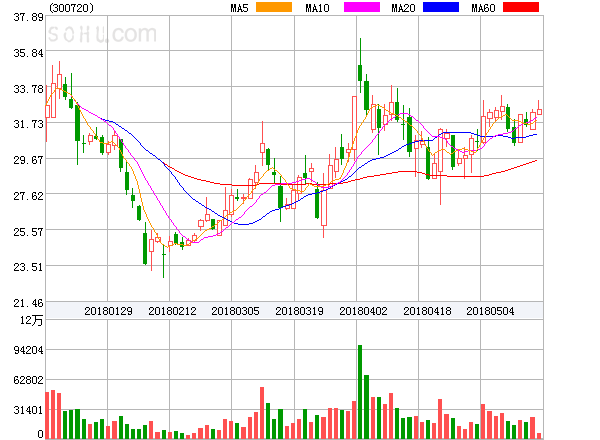Click the red MA60 legend swatch

pos(521,7)
